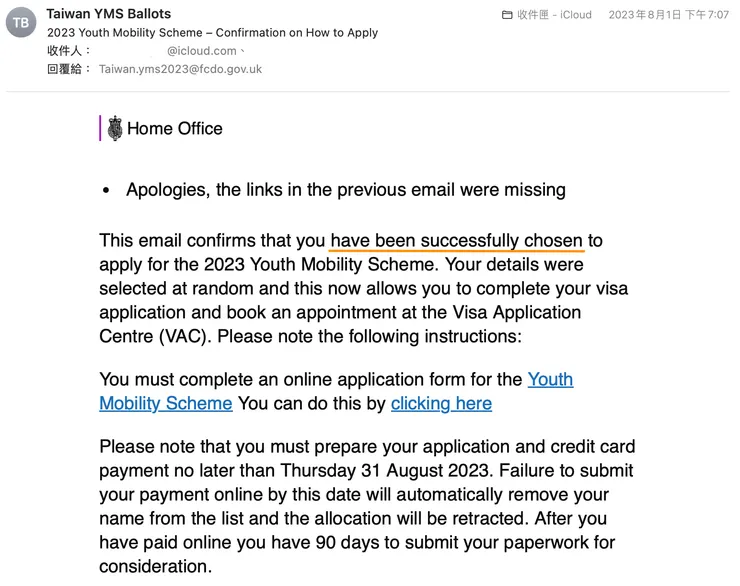Click the underlined 'have been successfully chosen' text

point(456,241)
